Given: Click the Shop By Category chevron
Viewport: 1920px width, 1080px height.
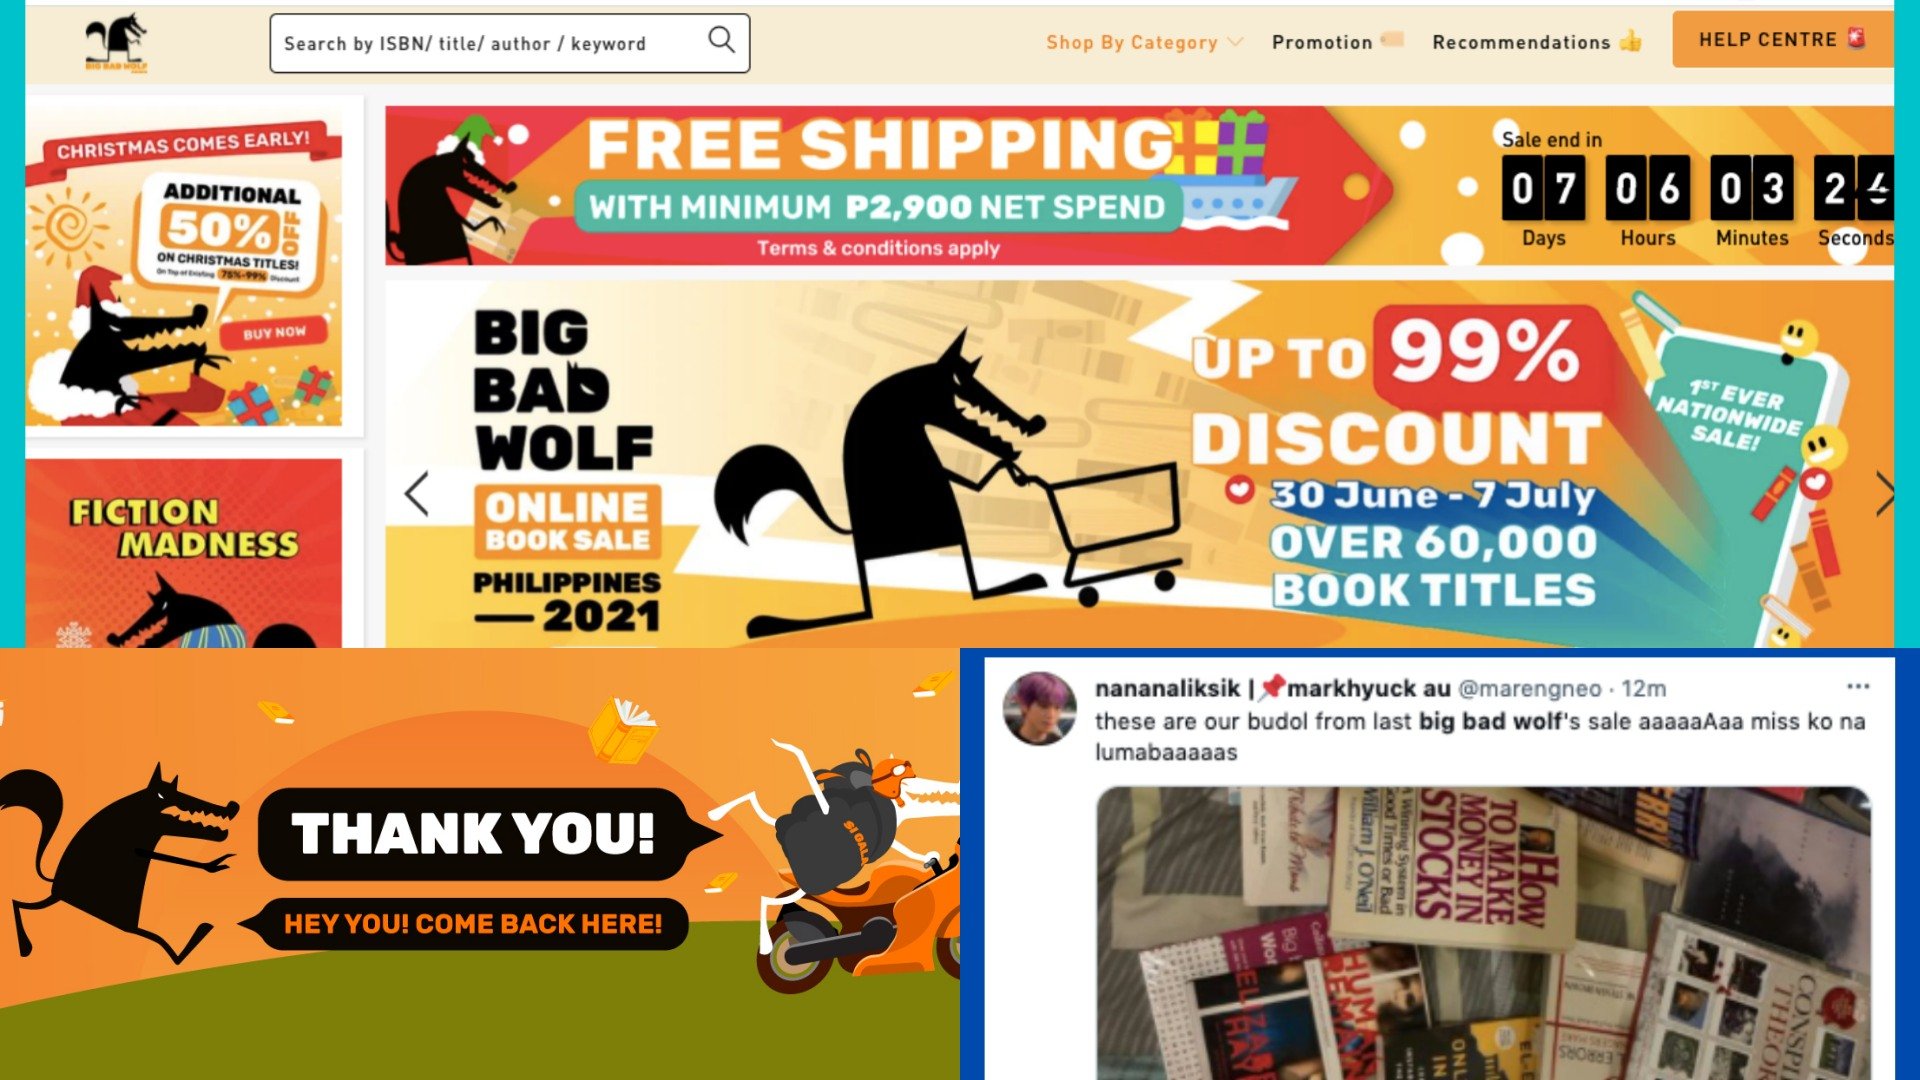Looking at the screenshot, I should click(1235, 42).
